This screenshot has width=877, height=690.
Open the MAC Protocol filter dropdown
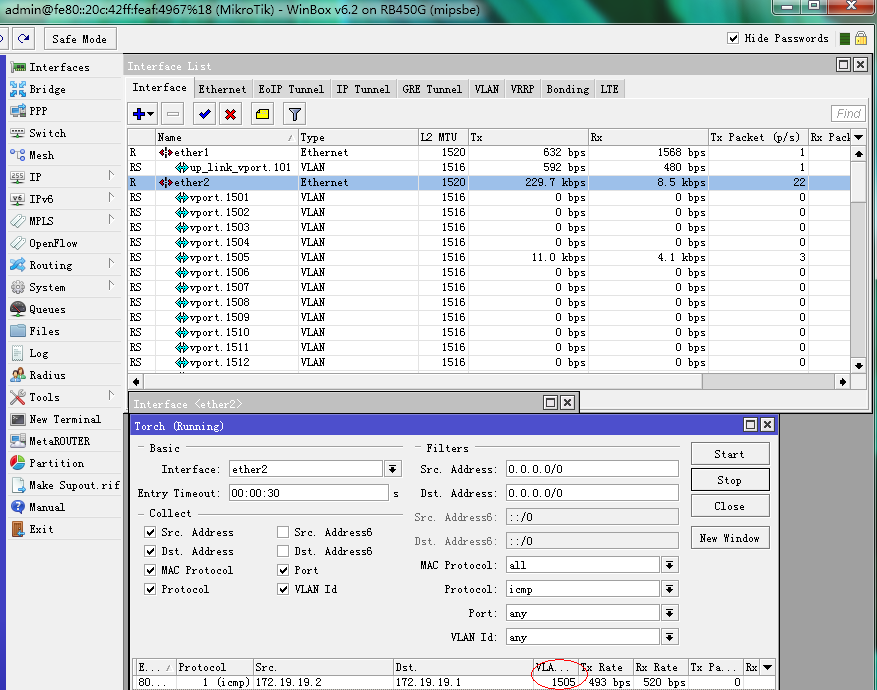pyautogui.click(x=669, y=565)
